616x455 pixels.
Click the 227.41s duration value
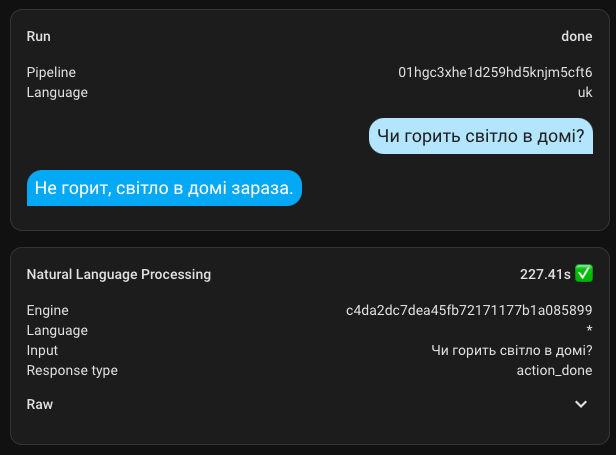tap(544, 273)
